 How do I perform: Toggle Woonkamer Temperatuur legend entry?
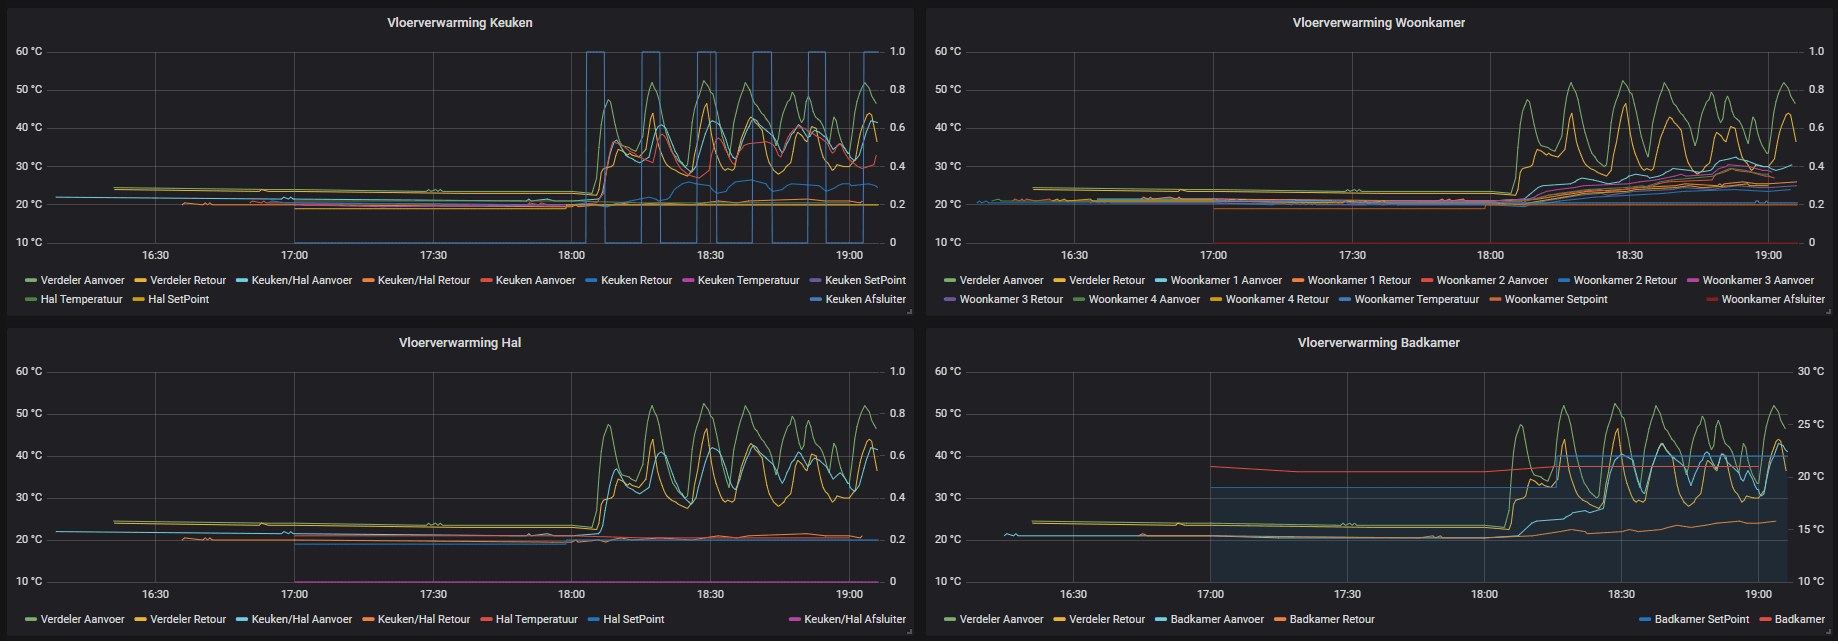pyautogui.click(x=1417, y=300)
